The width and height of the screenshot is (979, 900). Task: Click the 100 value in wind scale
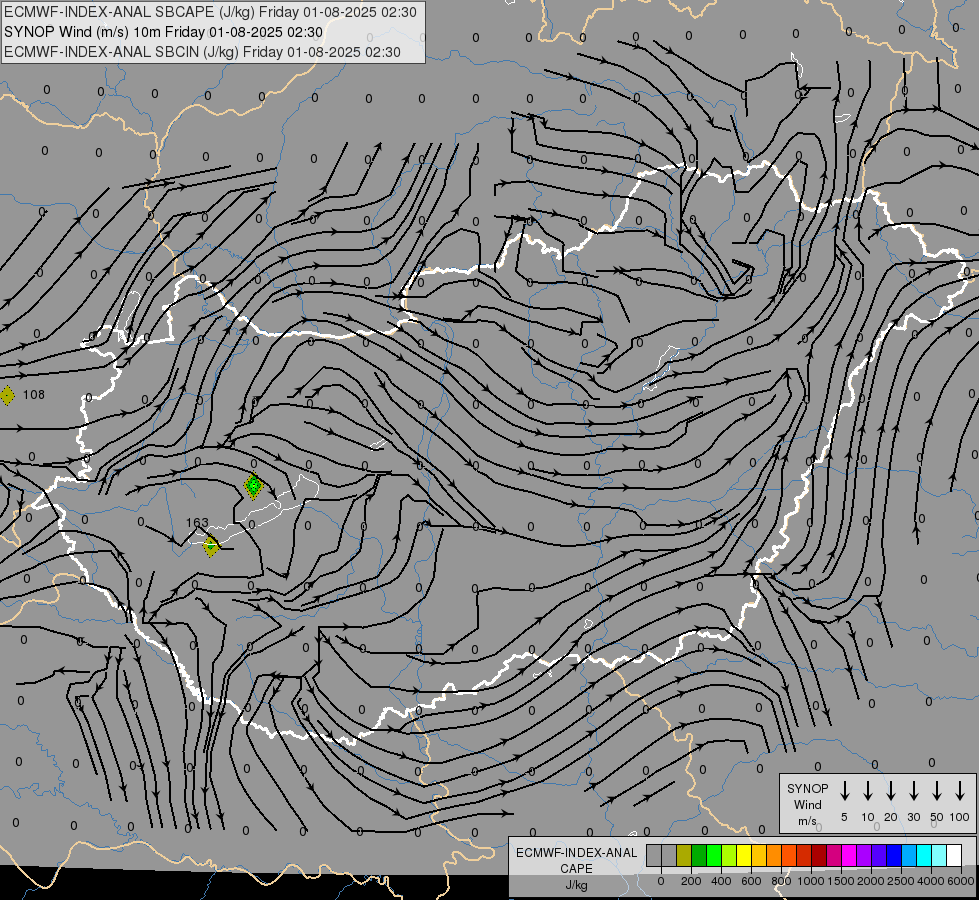(960, 817)
